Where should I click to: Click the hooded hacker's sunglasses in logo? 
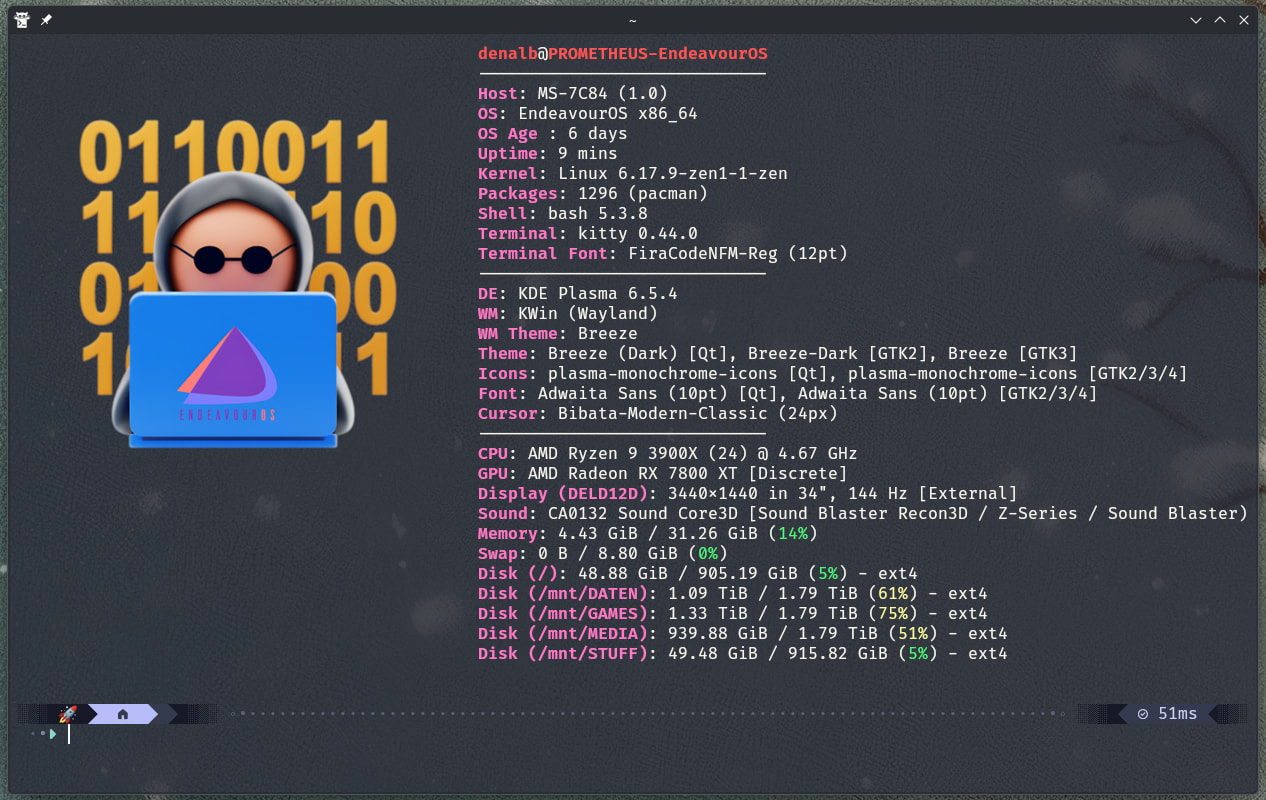coord(232,259)
